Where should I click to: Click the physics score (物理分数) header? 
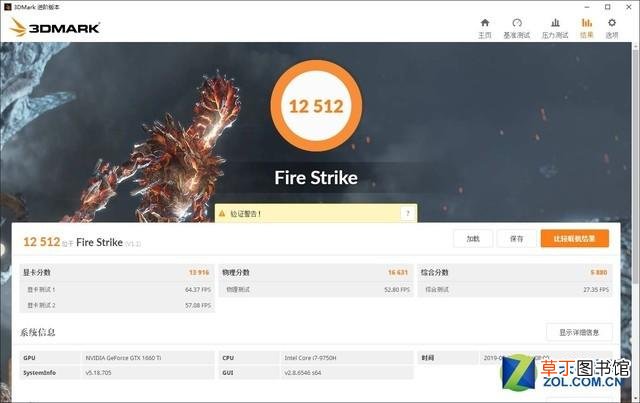236,272
